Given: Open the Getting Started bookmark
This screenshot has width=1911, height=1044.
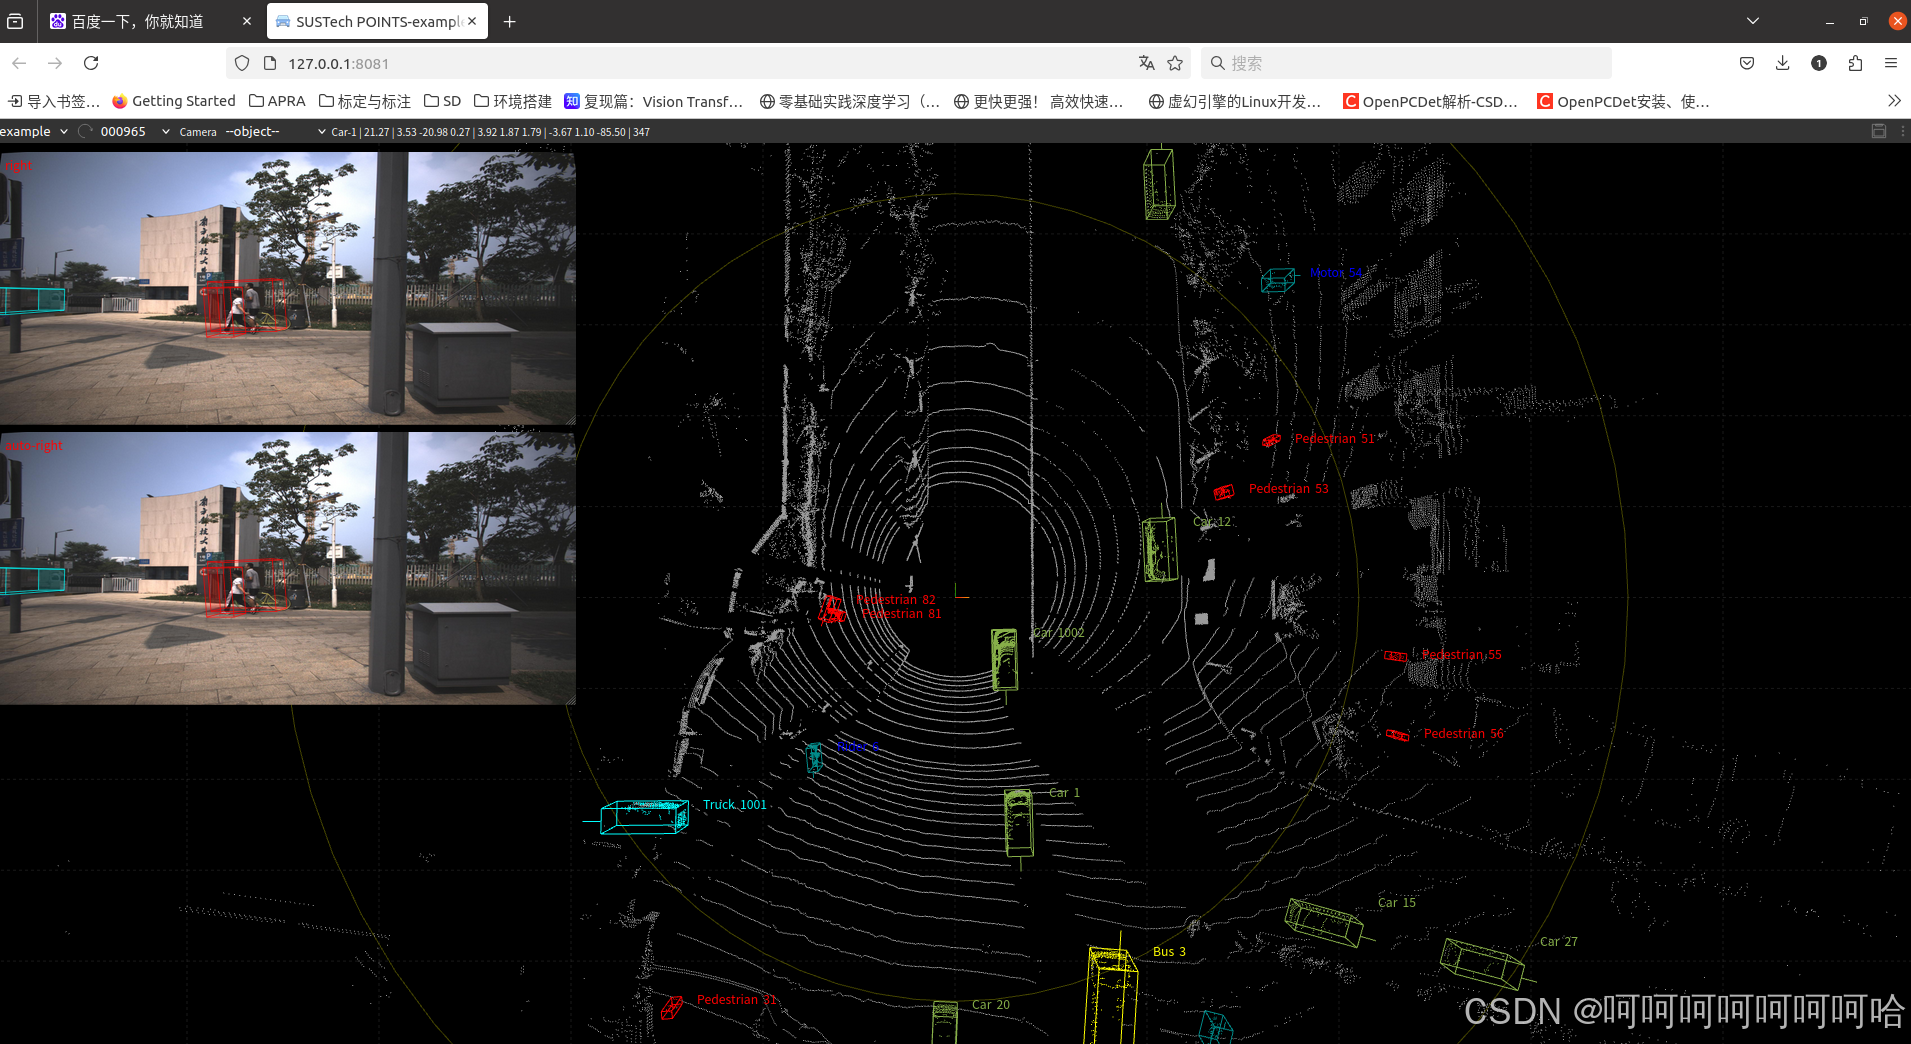Looking at the screenshot, I should [x=173, y=101].
